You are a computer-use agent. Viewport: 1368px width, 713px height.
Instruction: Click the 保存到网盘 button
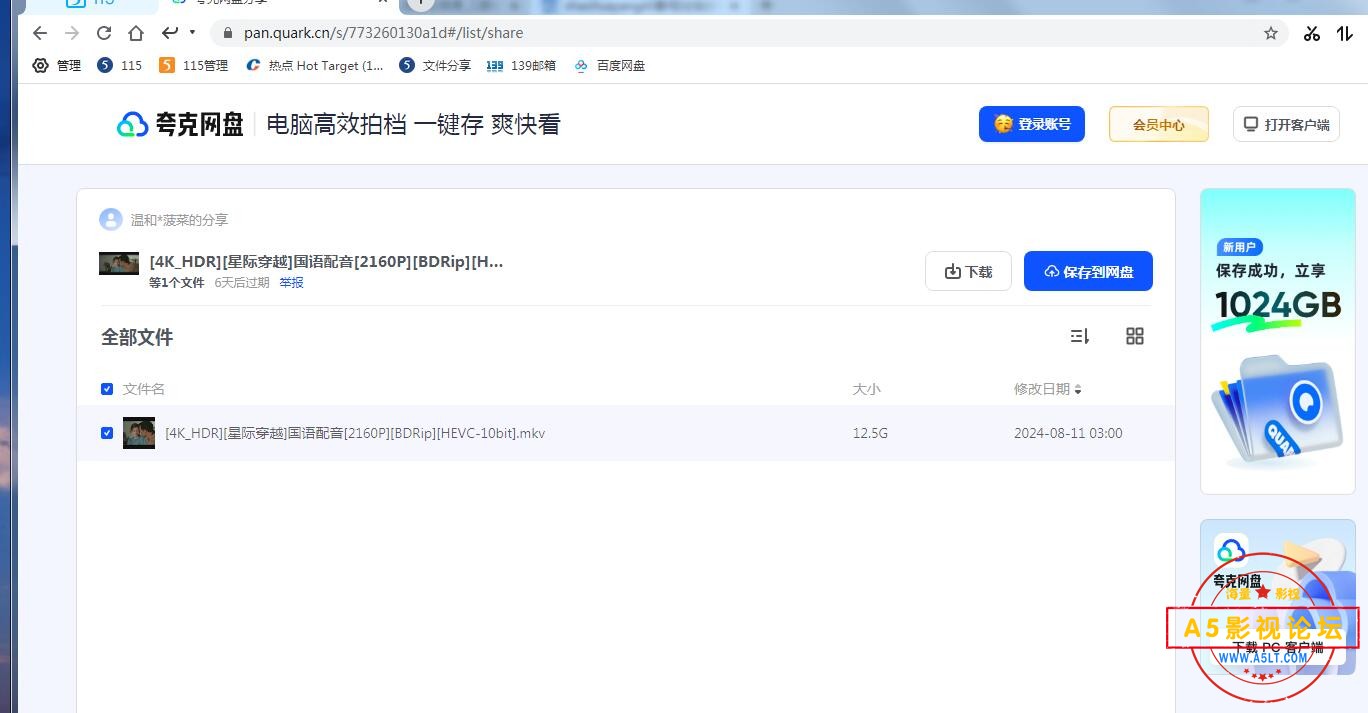click(x=1088, y=271)
